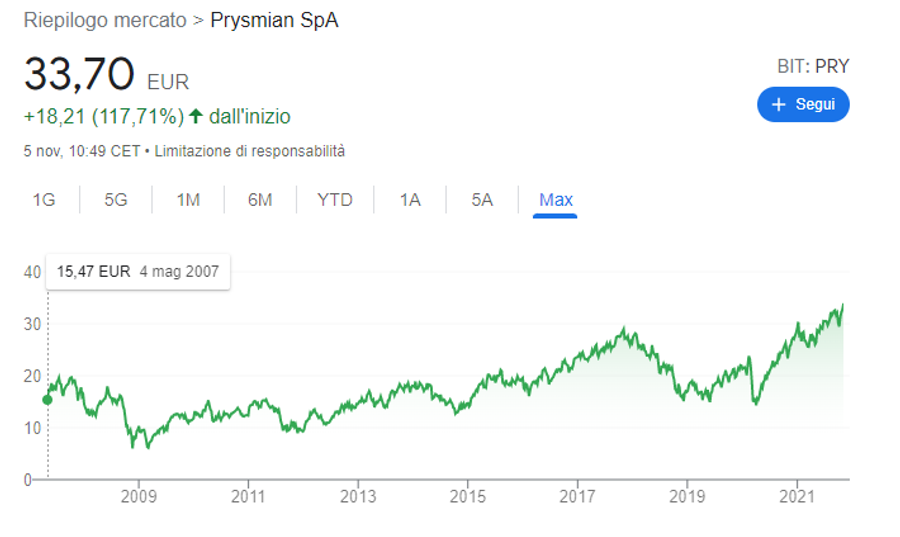Select the 5A time range tab
This screenshot has height=537, width=900.
[x=482, y=200]
